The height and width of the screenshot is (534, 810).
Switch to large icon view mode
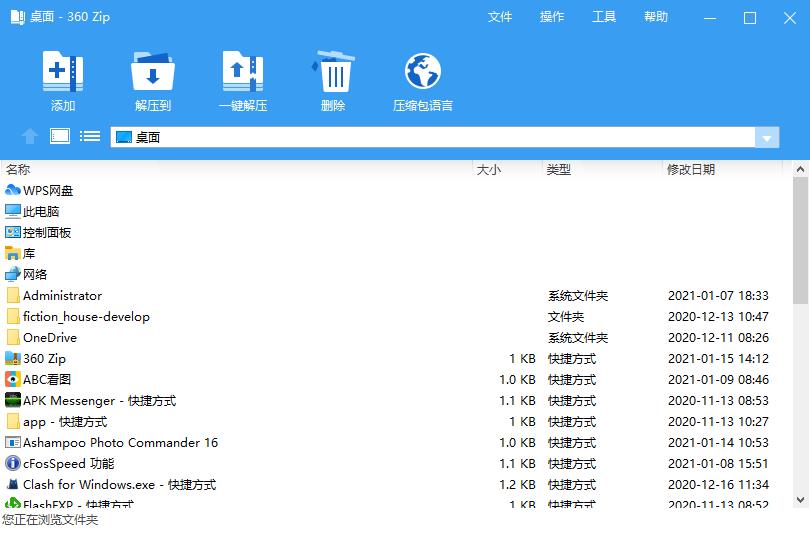(60, 136)
